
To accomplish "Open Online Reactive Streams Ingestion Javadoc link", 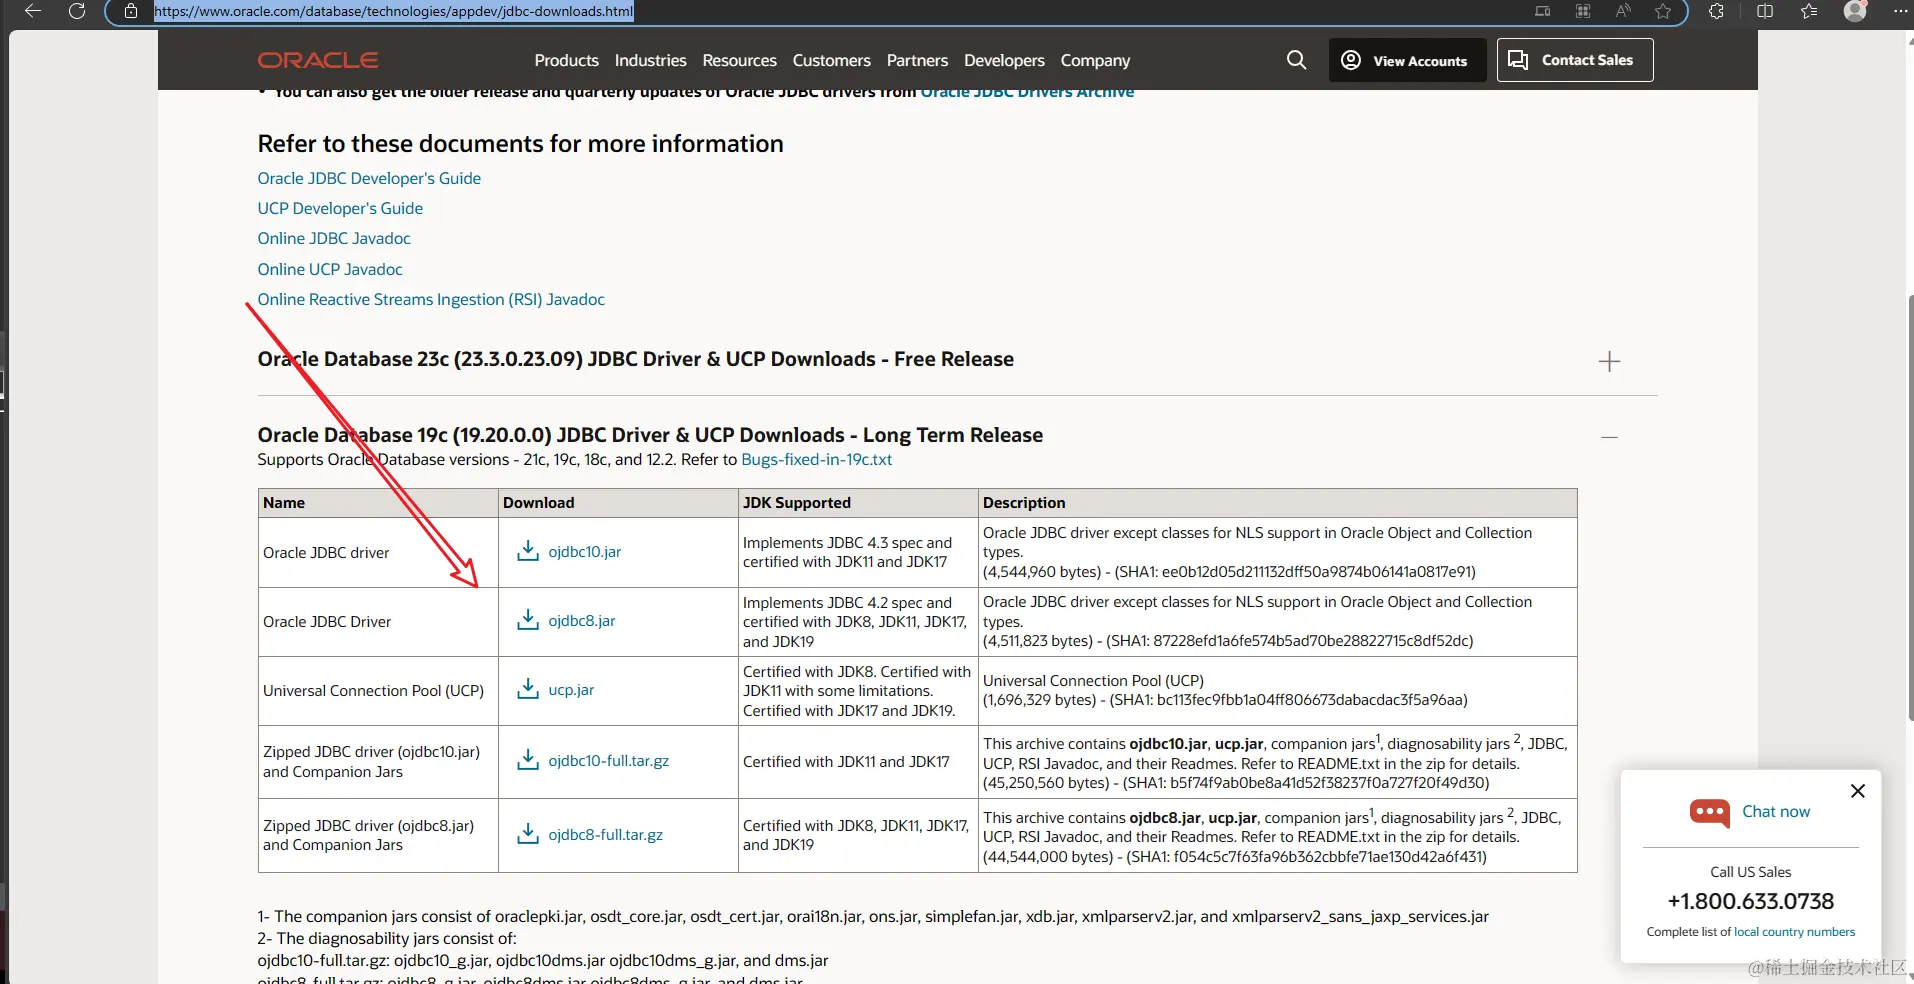I will pos(431,299).
